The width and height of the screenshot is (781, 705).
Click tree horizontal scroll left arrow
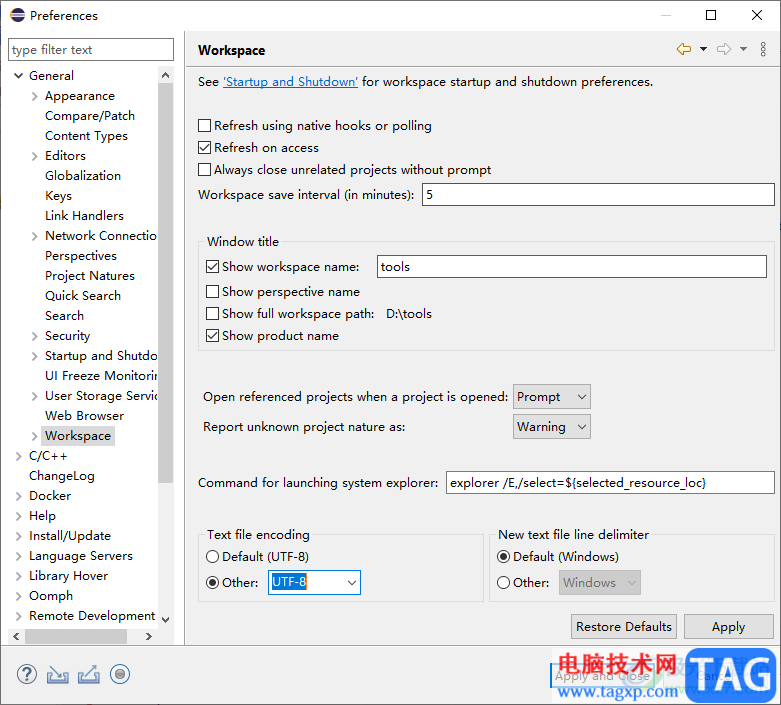click(16, 636)
